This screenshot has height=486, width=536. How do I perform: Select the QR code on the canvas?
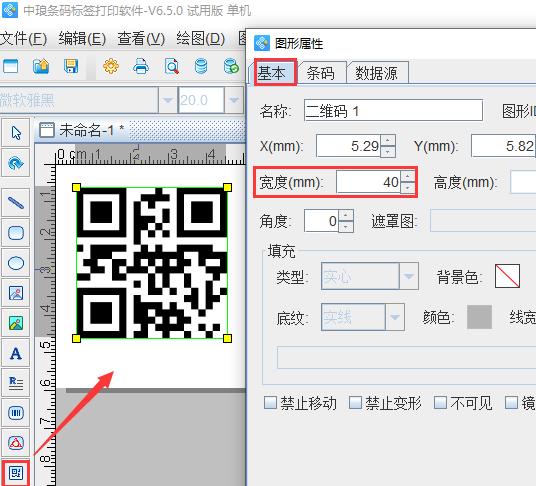coord(152,263)
